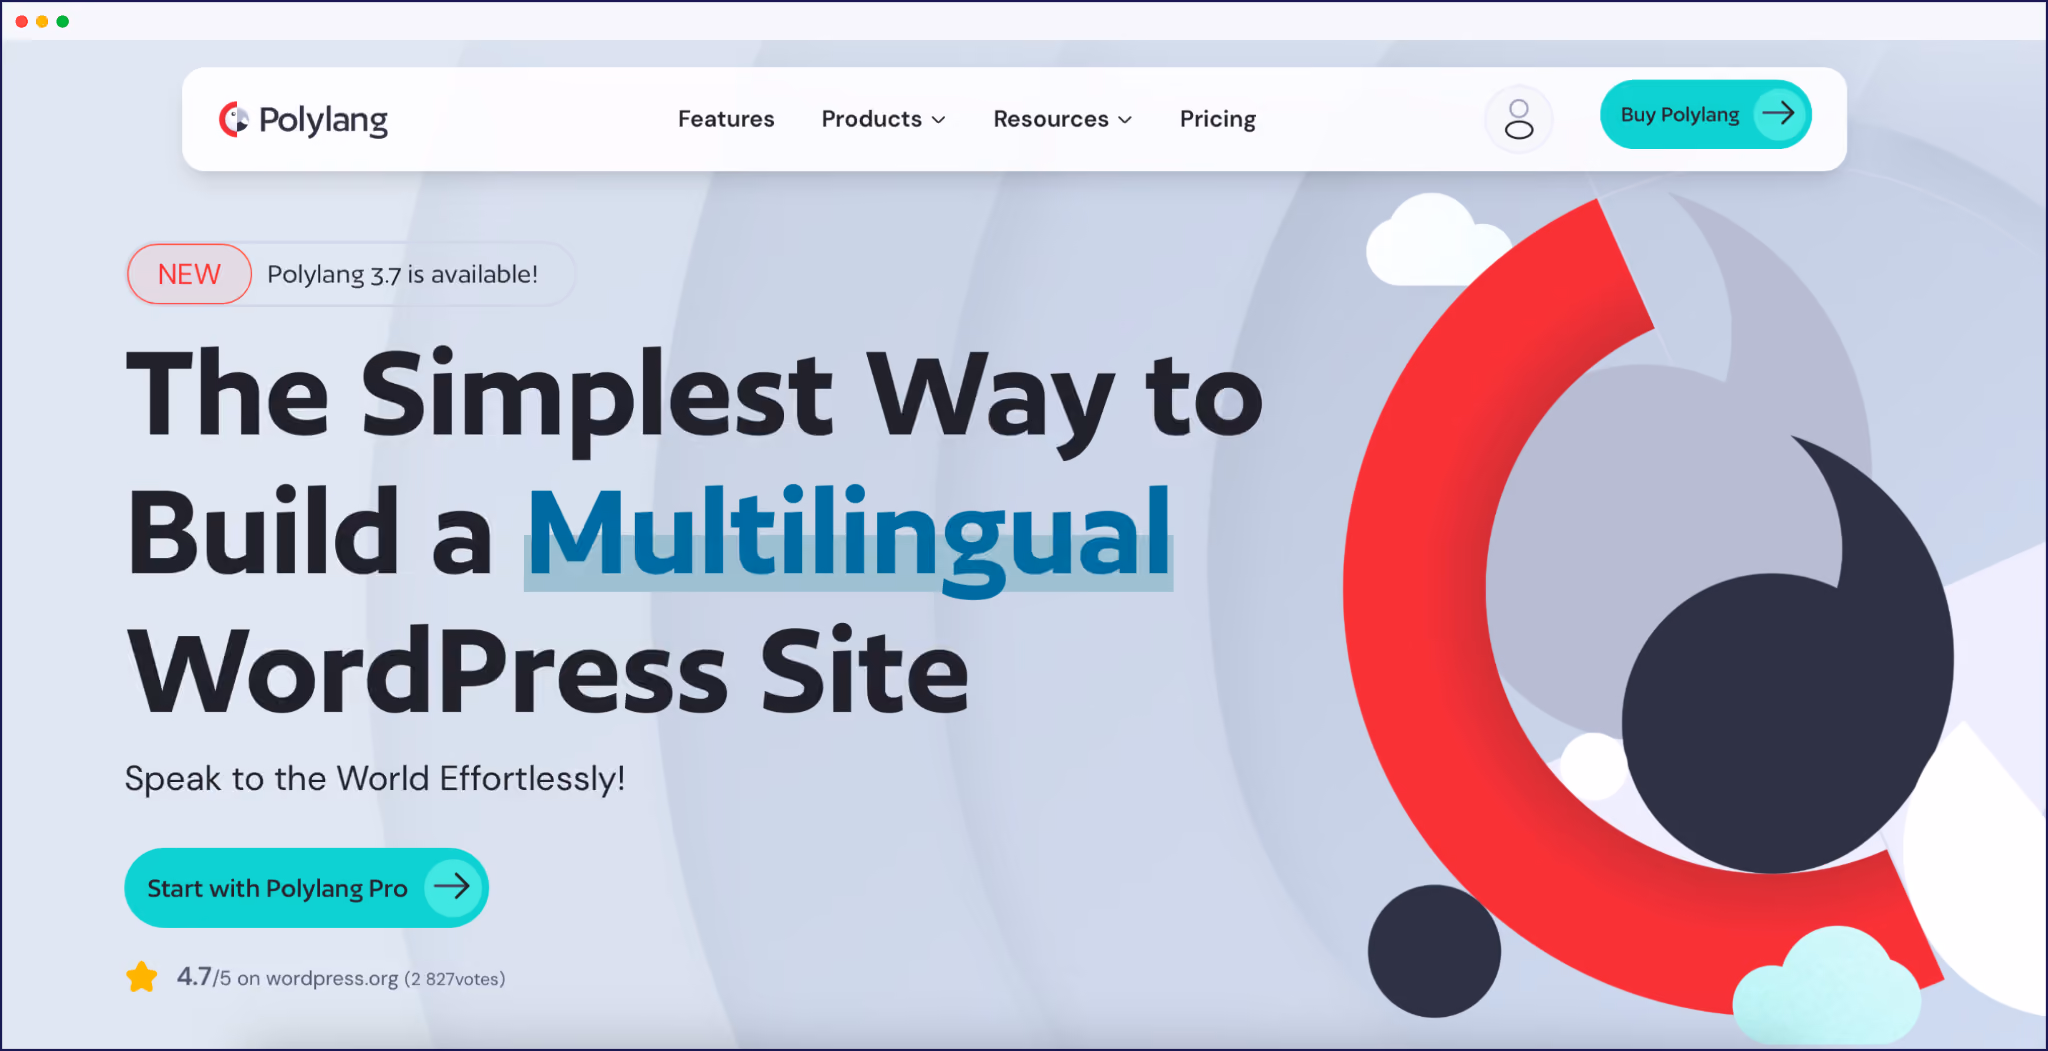Open the Features menu item
The width and height of the screenshot is (2048, 1051).
click(x=726, y=119)
